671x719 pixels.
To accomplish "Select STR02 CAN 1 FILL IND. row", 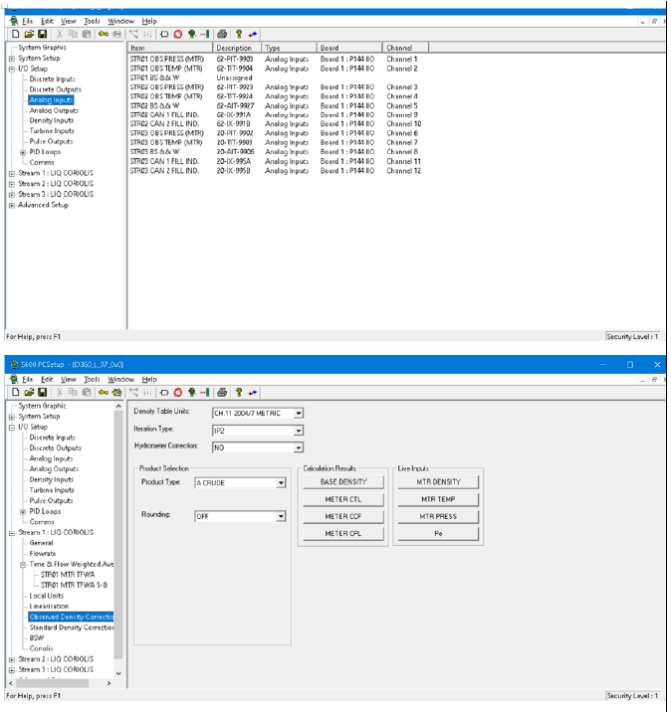I will click(275, 115).
